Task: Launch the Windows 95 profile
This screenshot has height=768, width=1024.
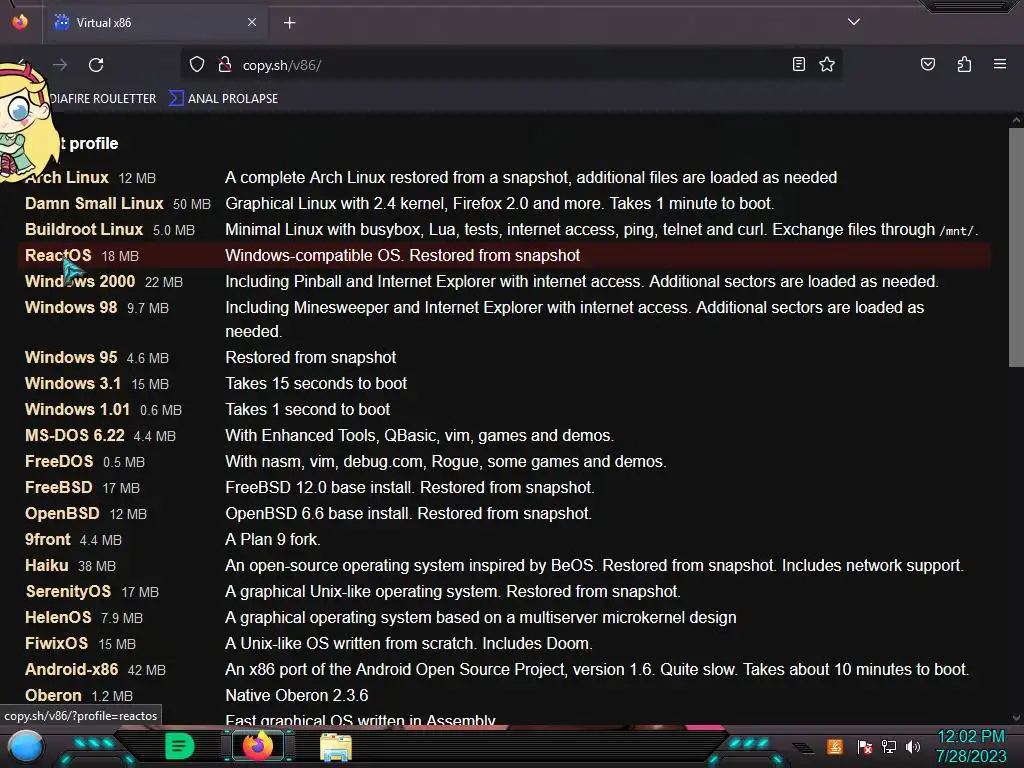Action: (x=71, y=358)
